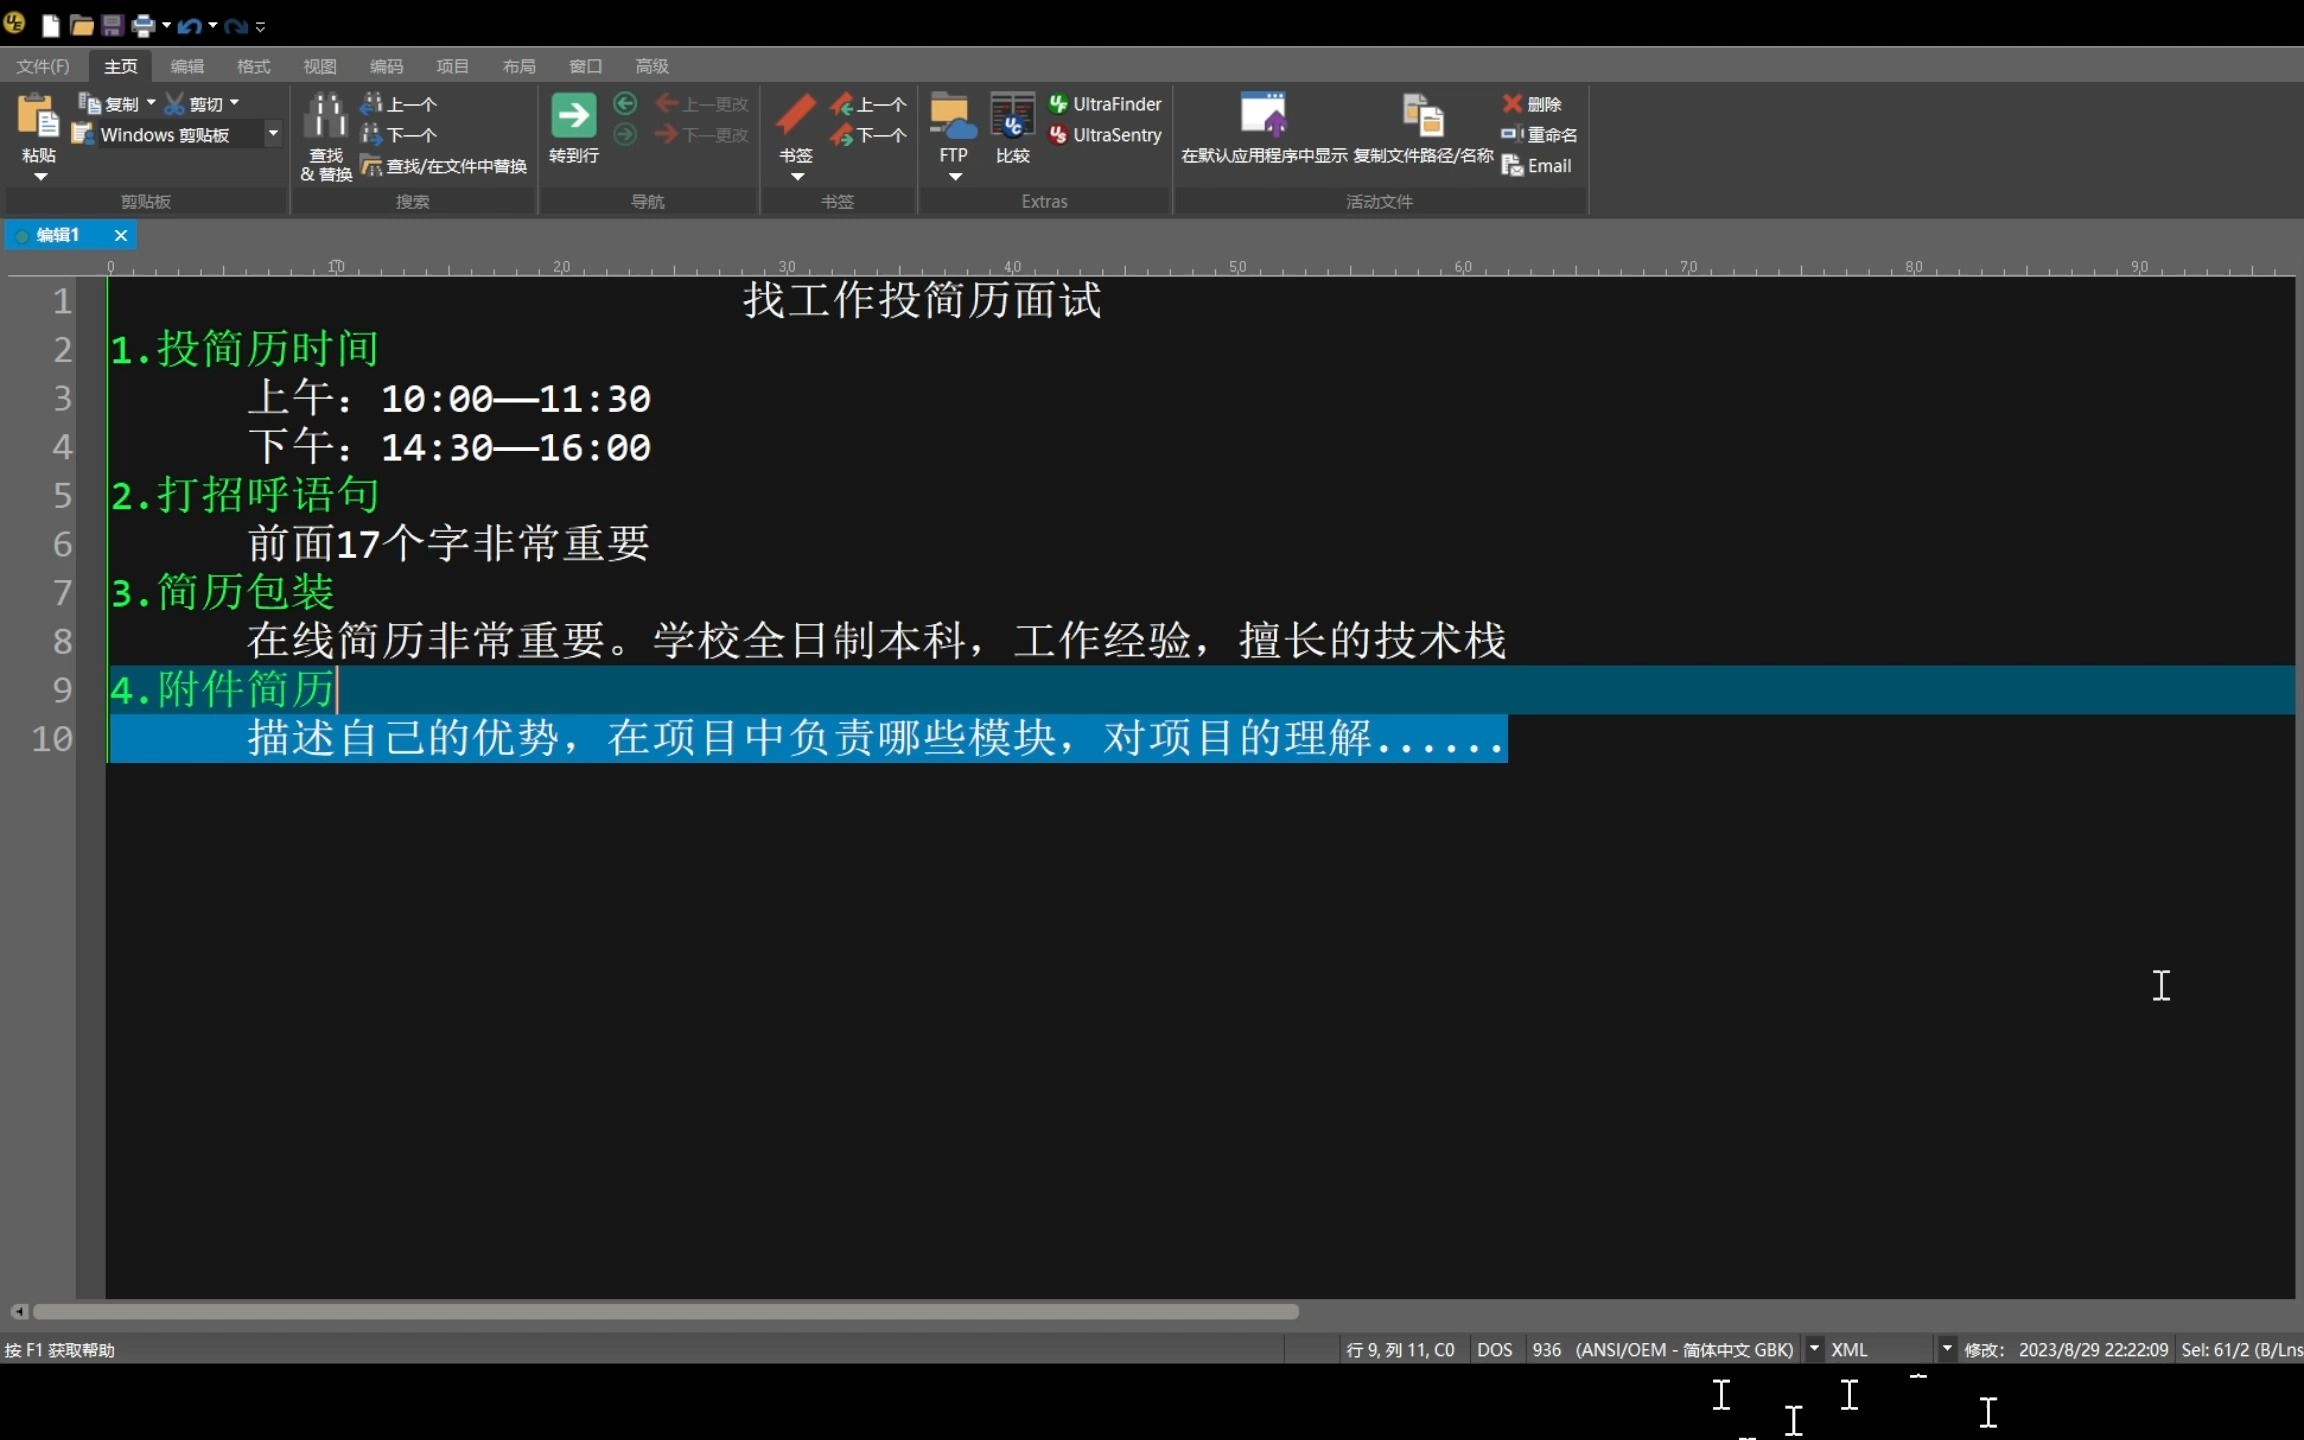2304x1440 pixels.
Task: Expand the Windows clipboard dropdown
Action: tap(272, 134)
